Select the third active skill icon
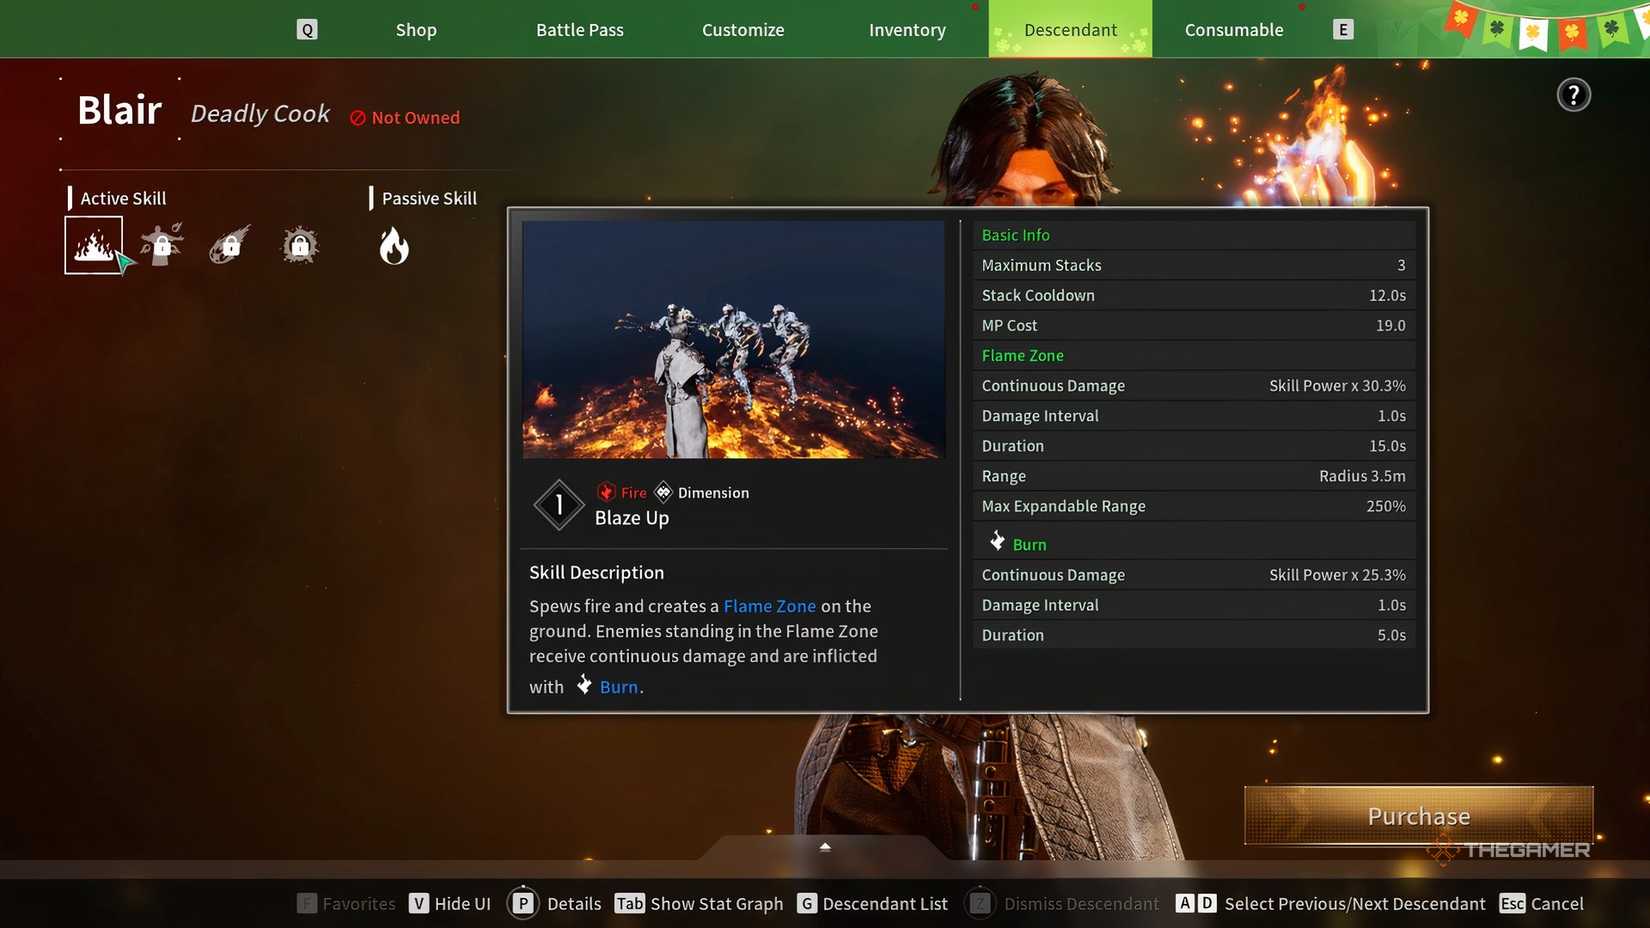The image size is (1650, 928). pos(230,245)
